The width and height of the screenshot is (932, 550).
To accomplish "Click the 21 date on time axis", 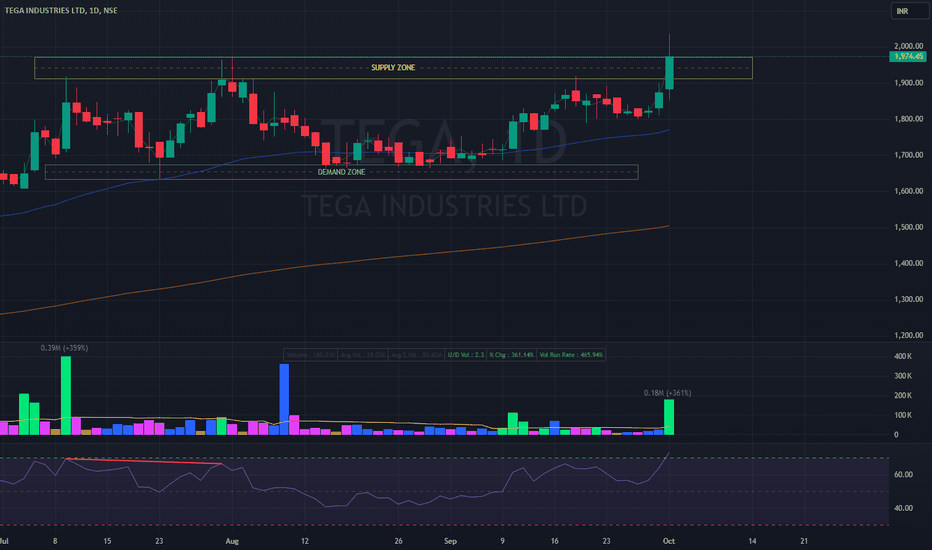I will 804,541.
